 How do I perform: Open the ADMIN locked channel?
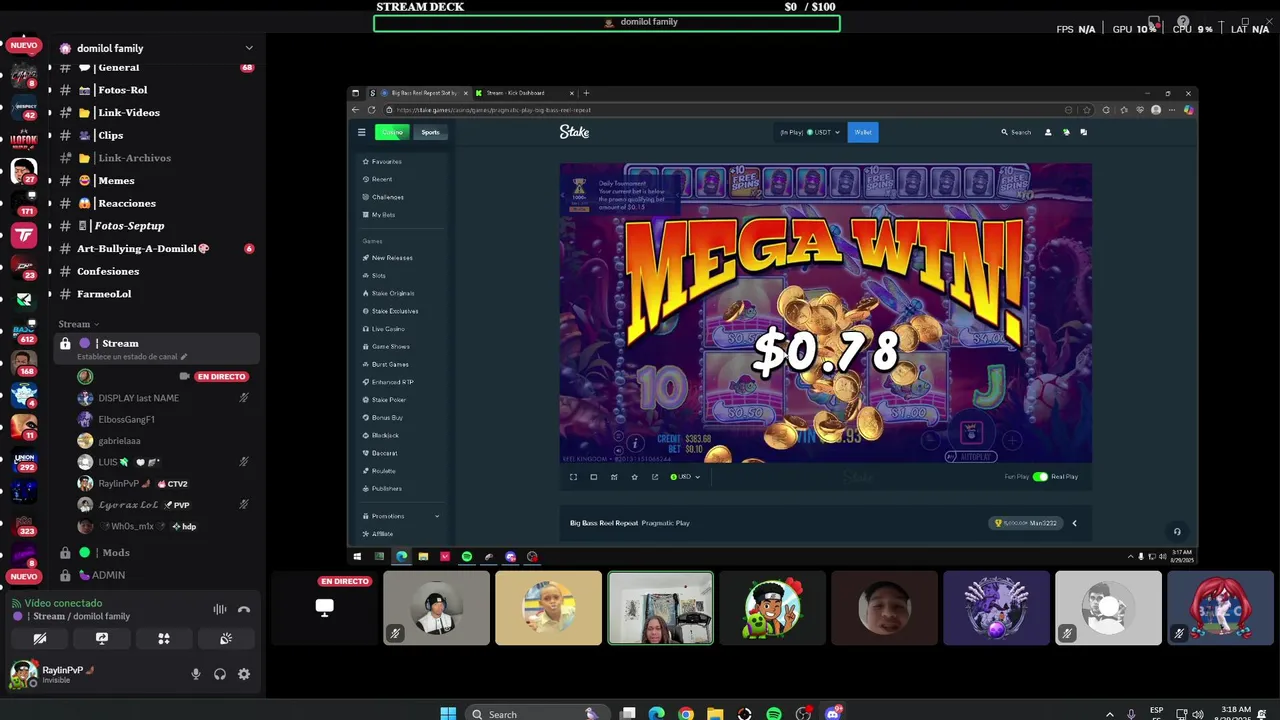click(156, 575)
